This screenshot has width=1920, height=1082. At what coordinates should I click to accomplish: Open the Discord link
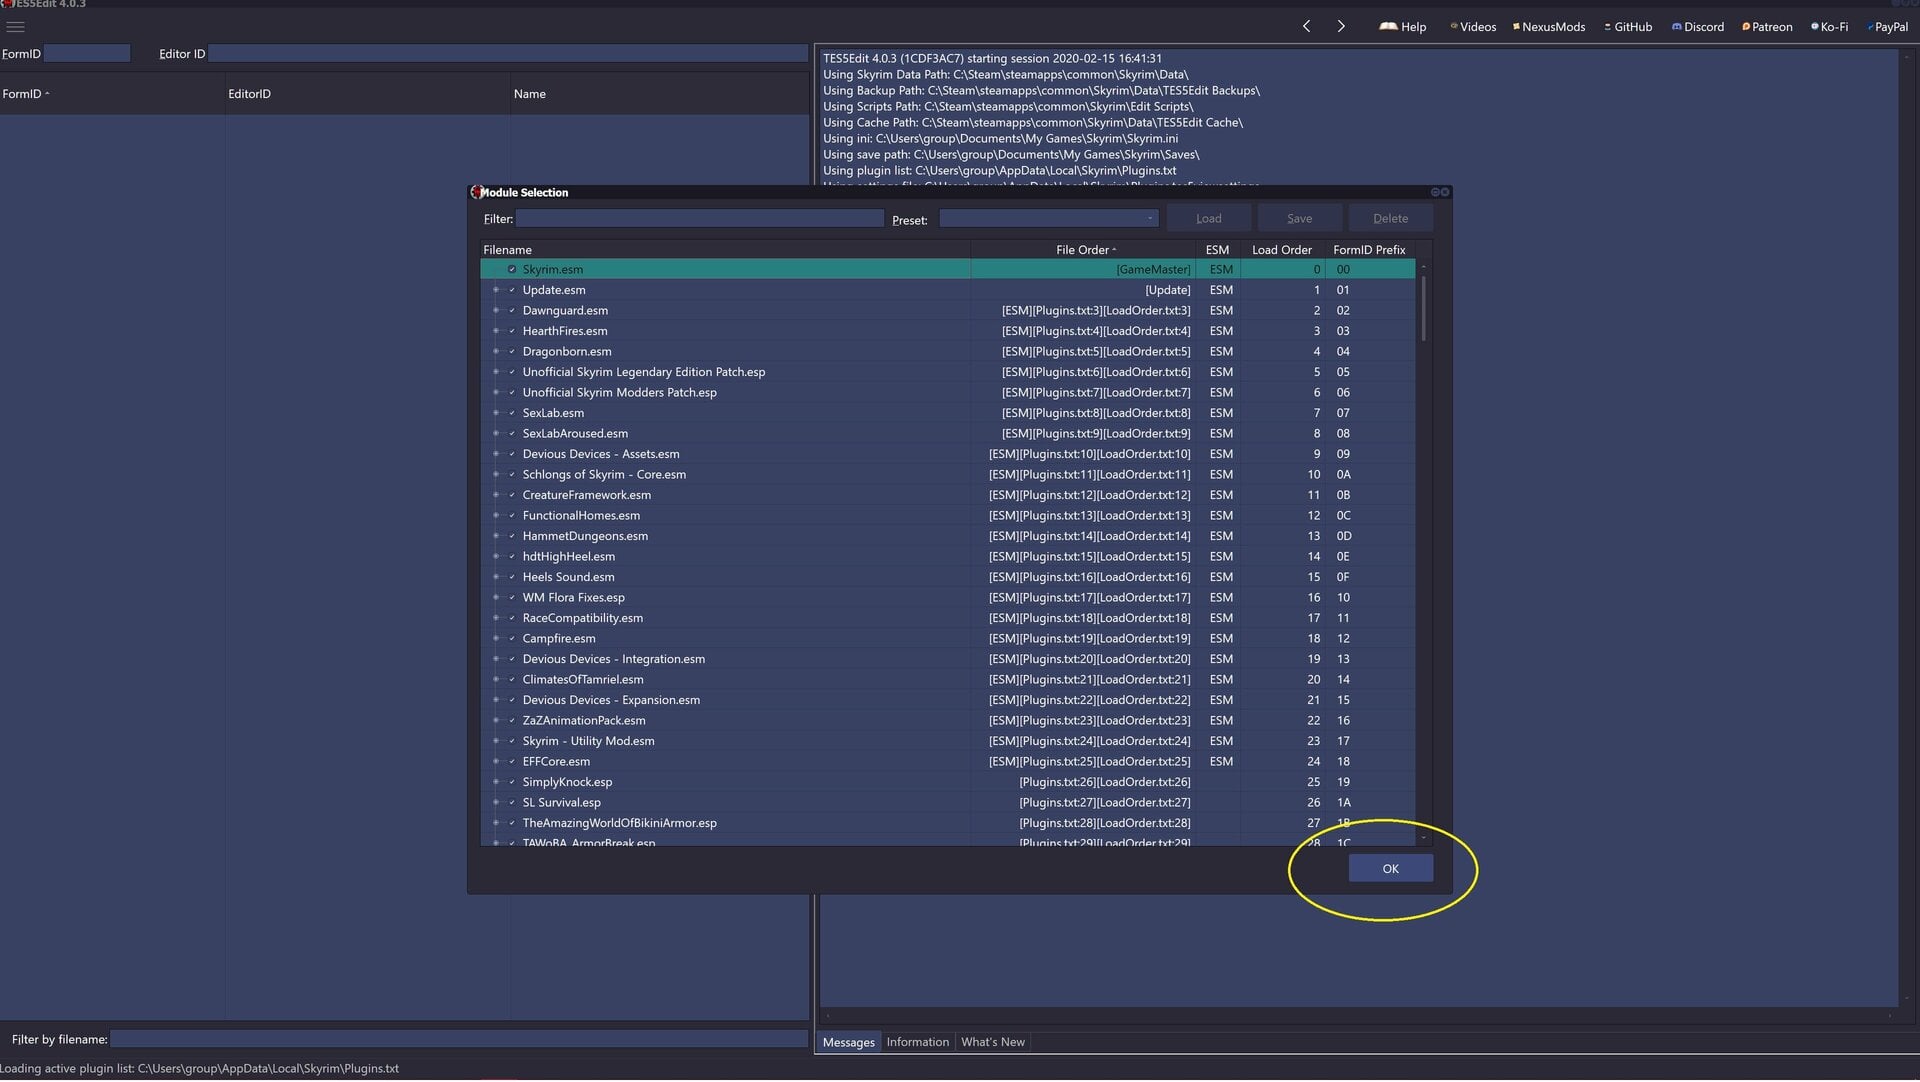1698,27
